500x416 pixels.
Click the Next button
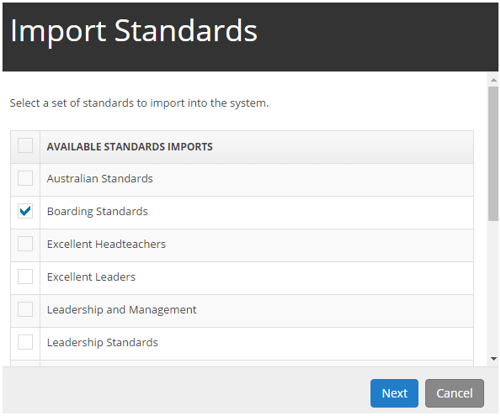394,393
